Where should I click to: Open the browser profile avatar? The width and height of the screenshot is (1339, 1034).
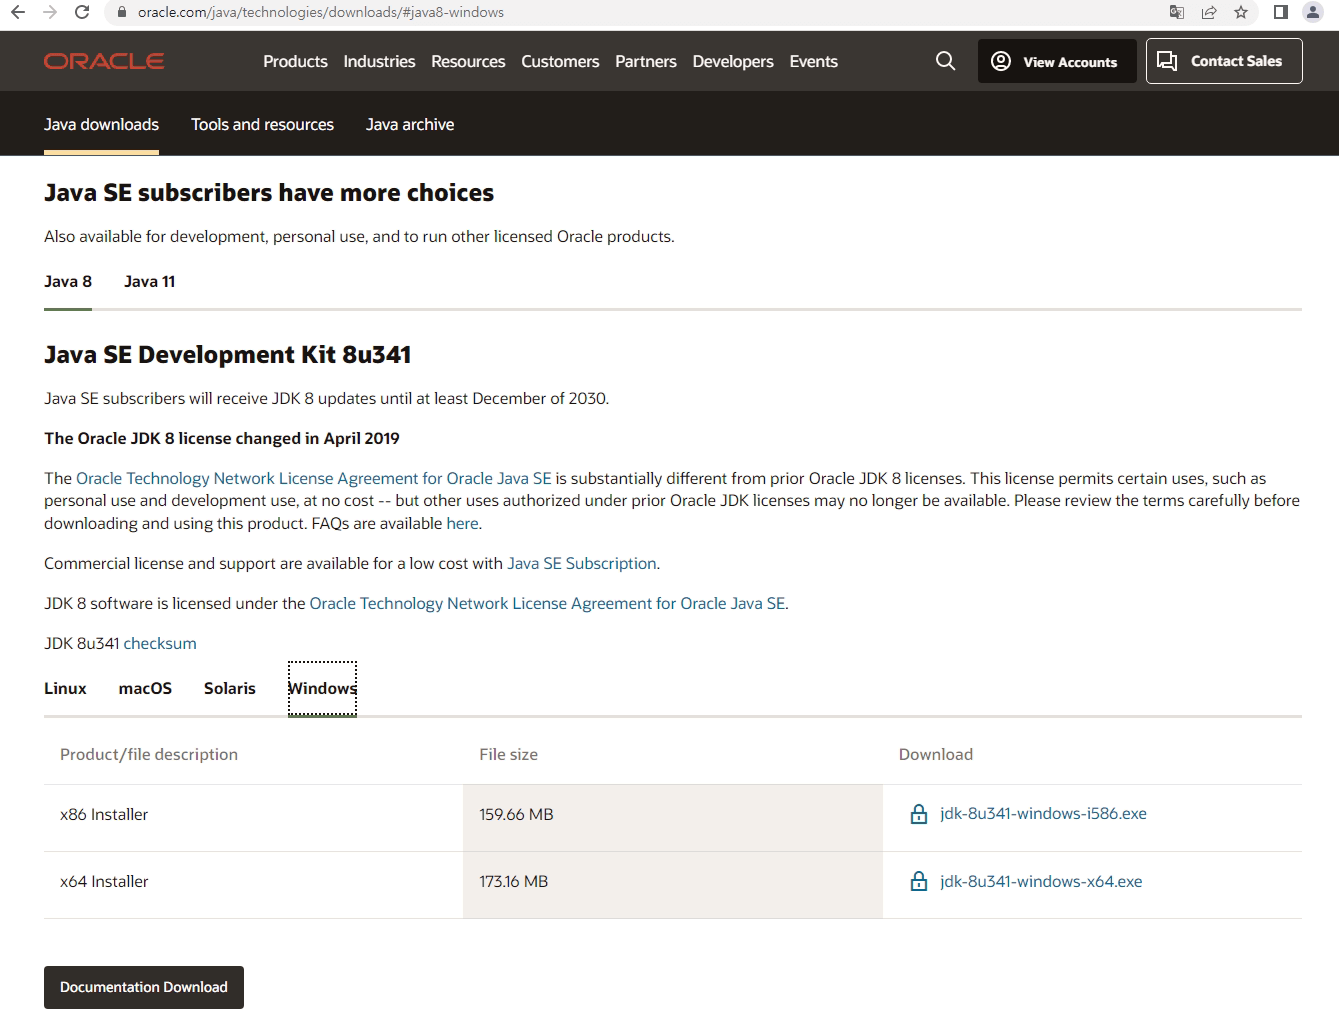1313,12
